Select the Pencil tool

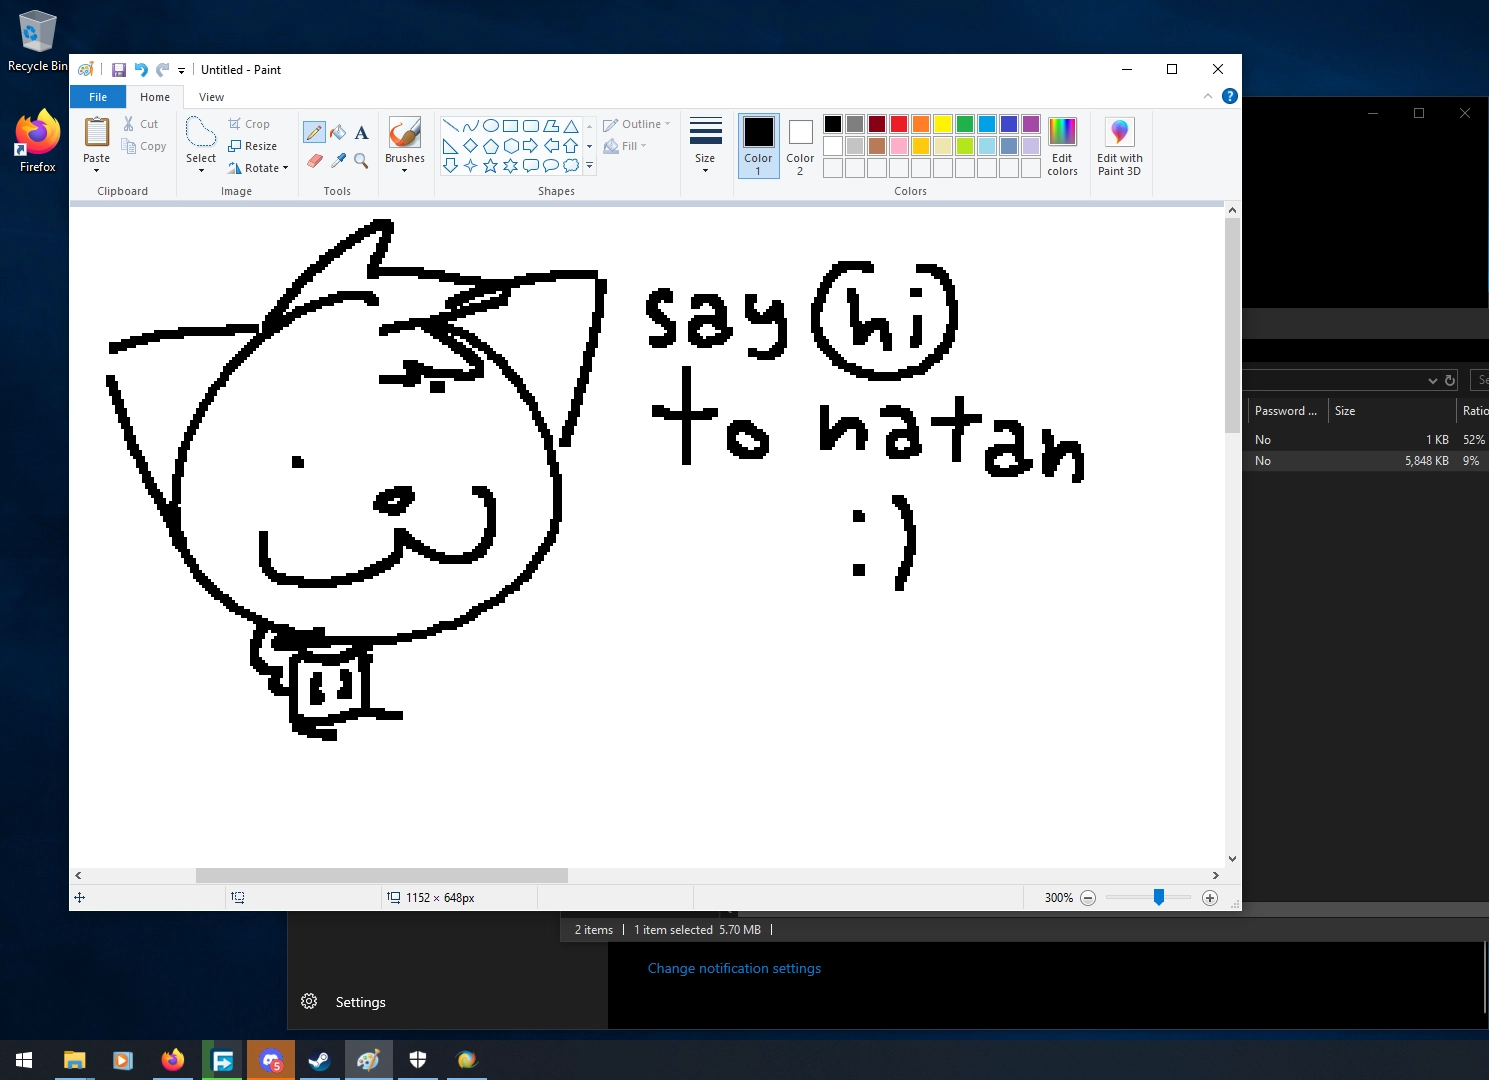coord(314,132)
